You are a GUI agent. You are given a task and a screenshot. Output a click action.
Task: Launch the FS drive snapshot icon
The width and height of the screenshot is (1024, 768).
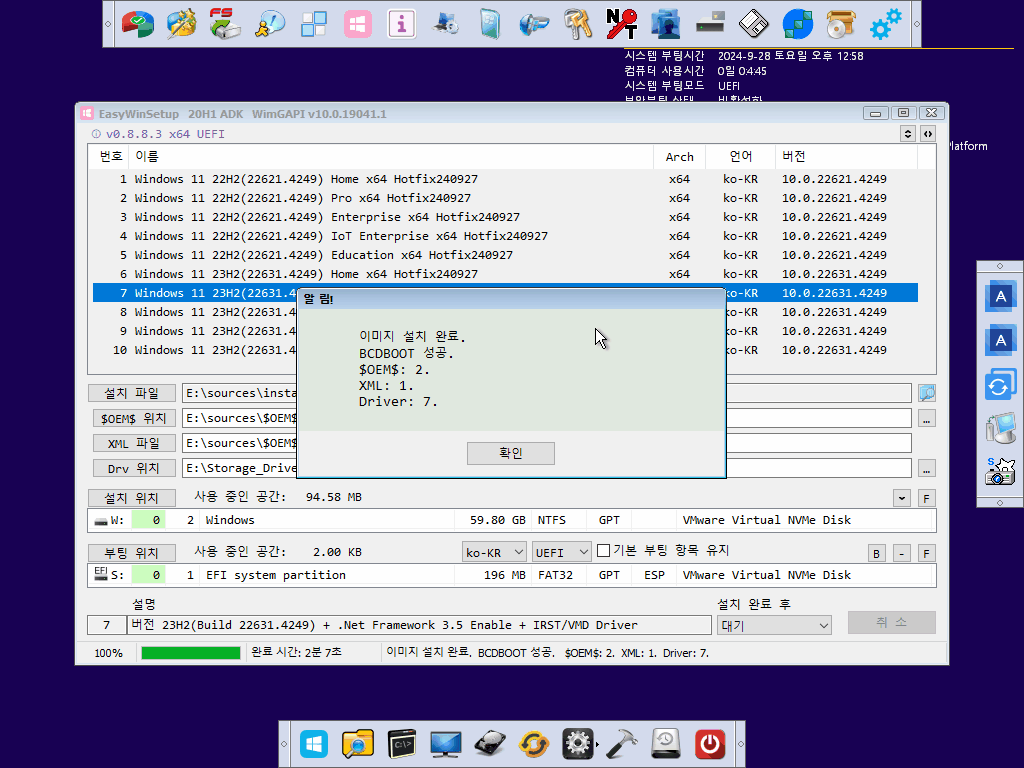pos(225,24)
